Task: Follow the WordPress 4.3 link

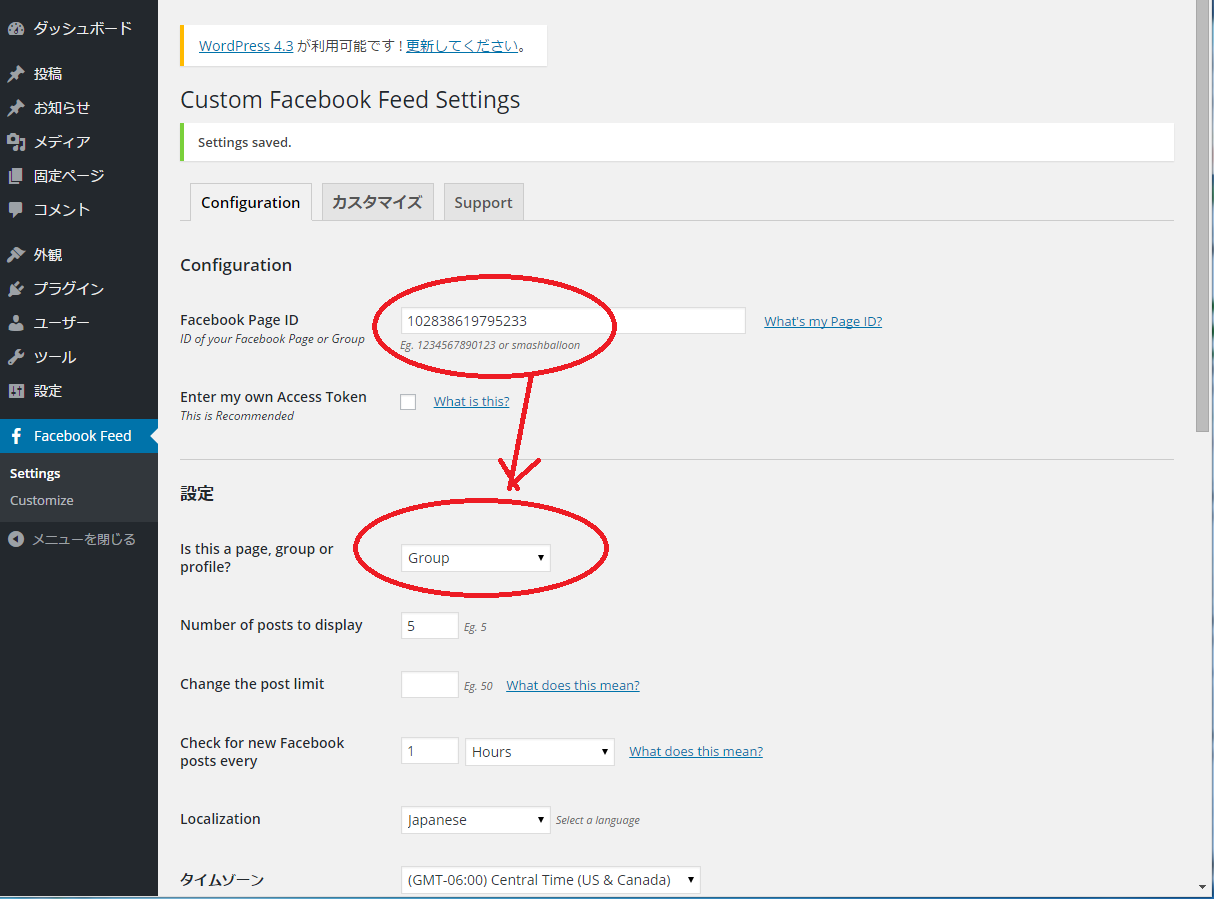Action: coord(246,46)
